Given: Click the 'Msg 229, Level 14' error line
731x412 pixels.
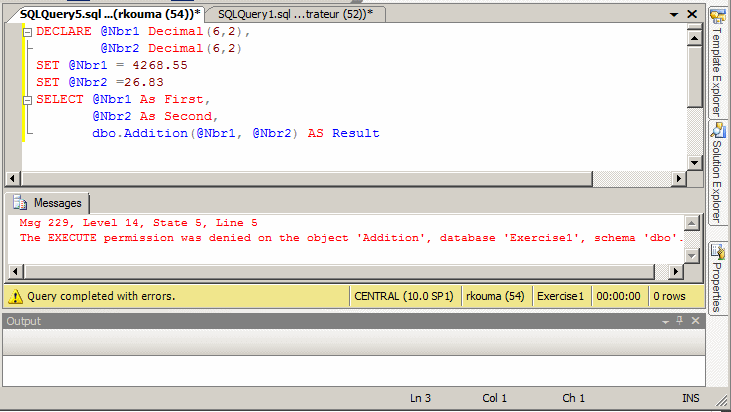Looking at the screenshot, I should pyautogui.click(x=138, y=223).
